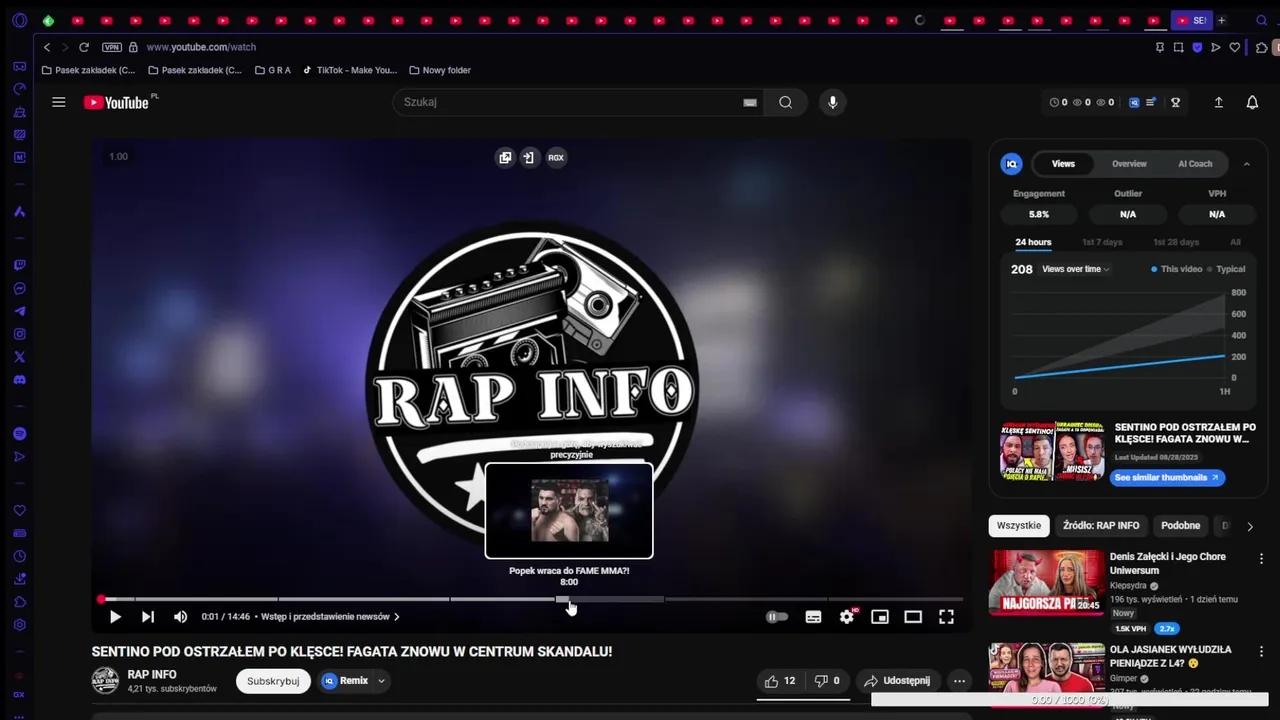1280x720 pixels.
Task: Open player settings gear
Action: coord(847,617)
